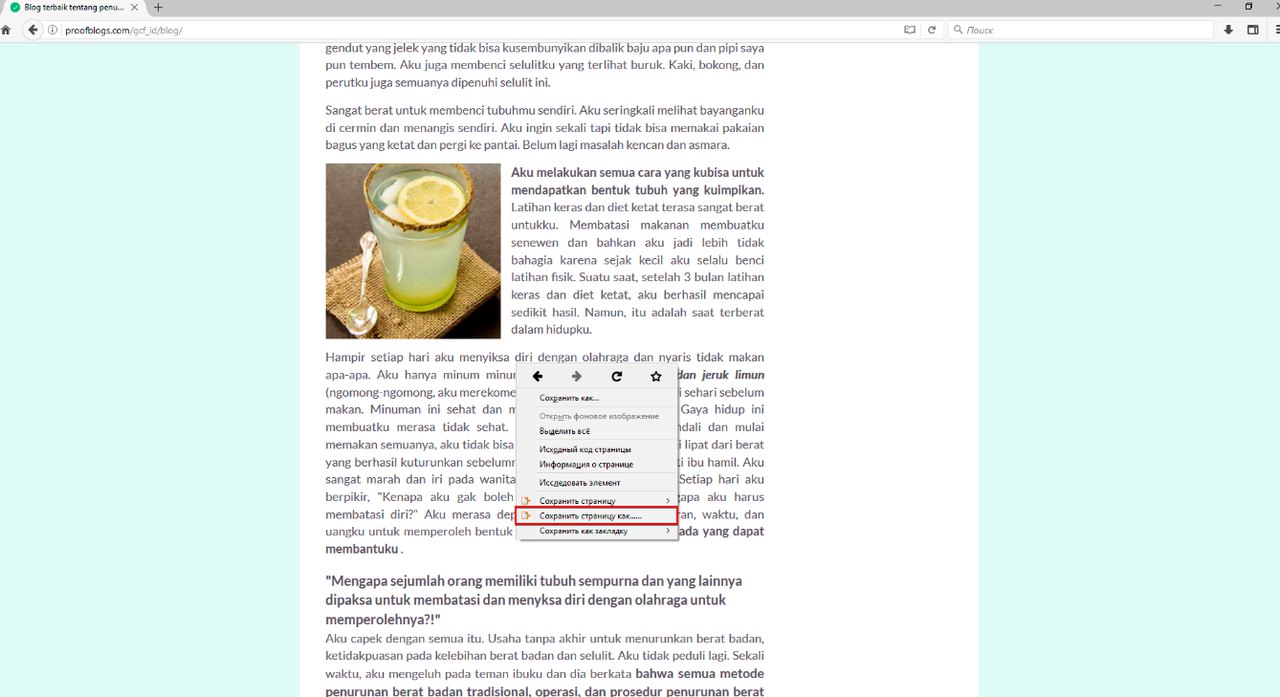Expand the 'Сохранить страницу' submenu arrow
The height and width of the screenshot is (697, 1280).
[x=668, y=501]
